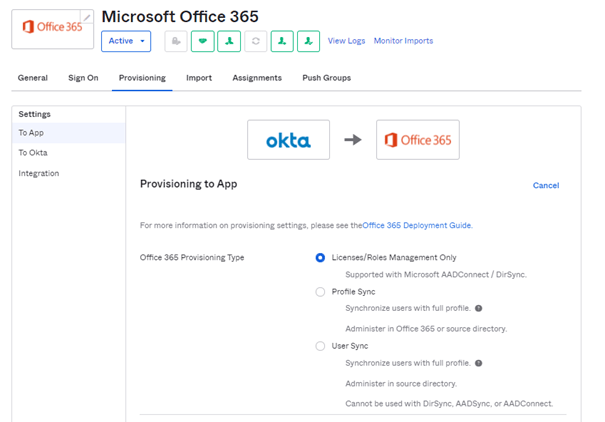The image size is (605, 422).
Task: Click the greyed-out key icon button
Action: [176, 41]
